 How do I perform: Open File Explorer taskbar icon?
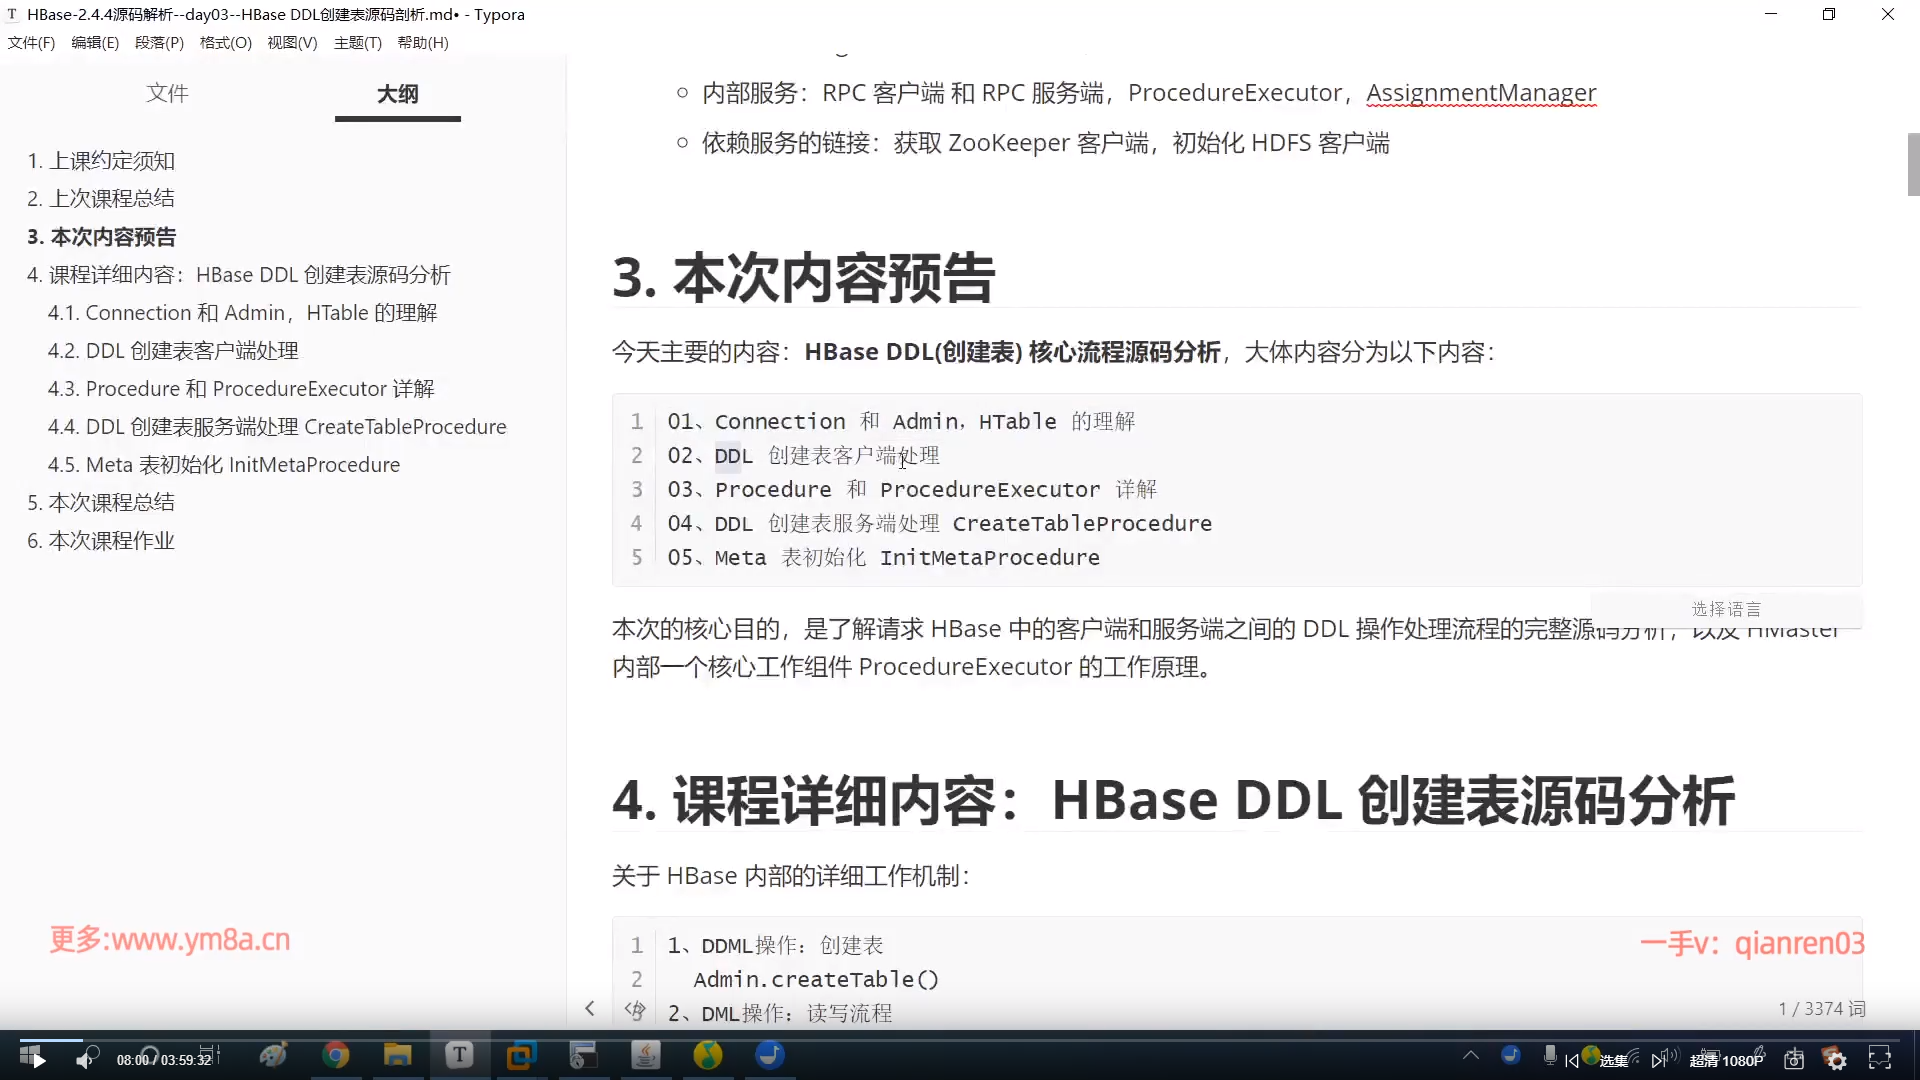click(x=397, y=1055)
